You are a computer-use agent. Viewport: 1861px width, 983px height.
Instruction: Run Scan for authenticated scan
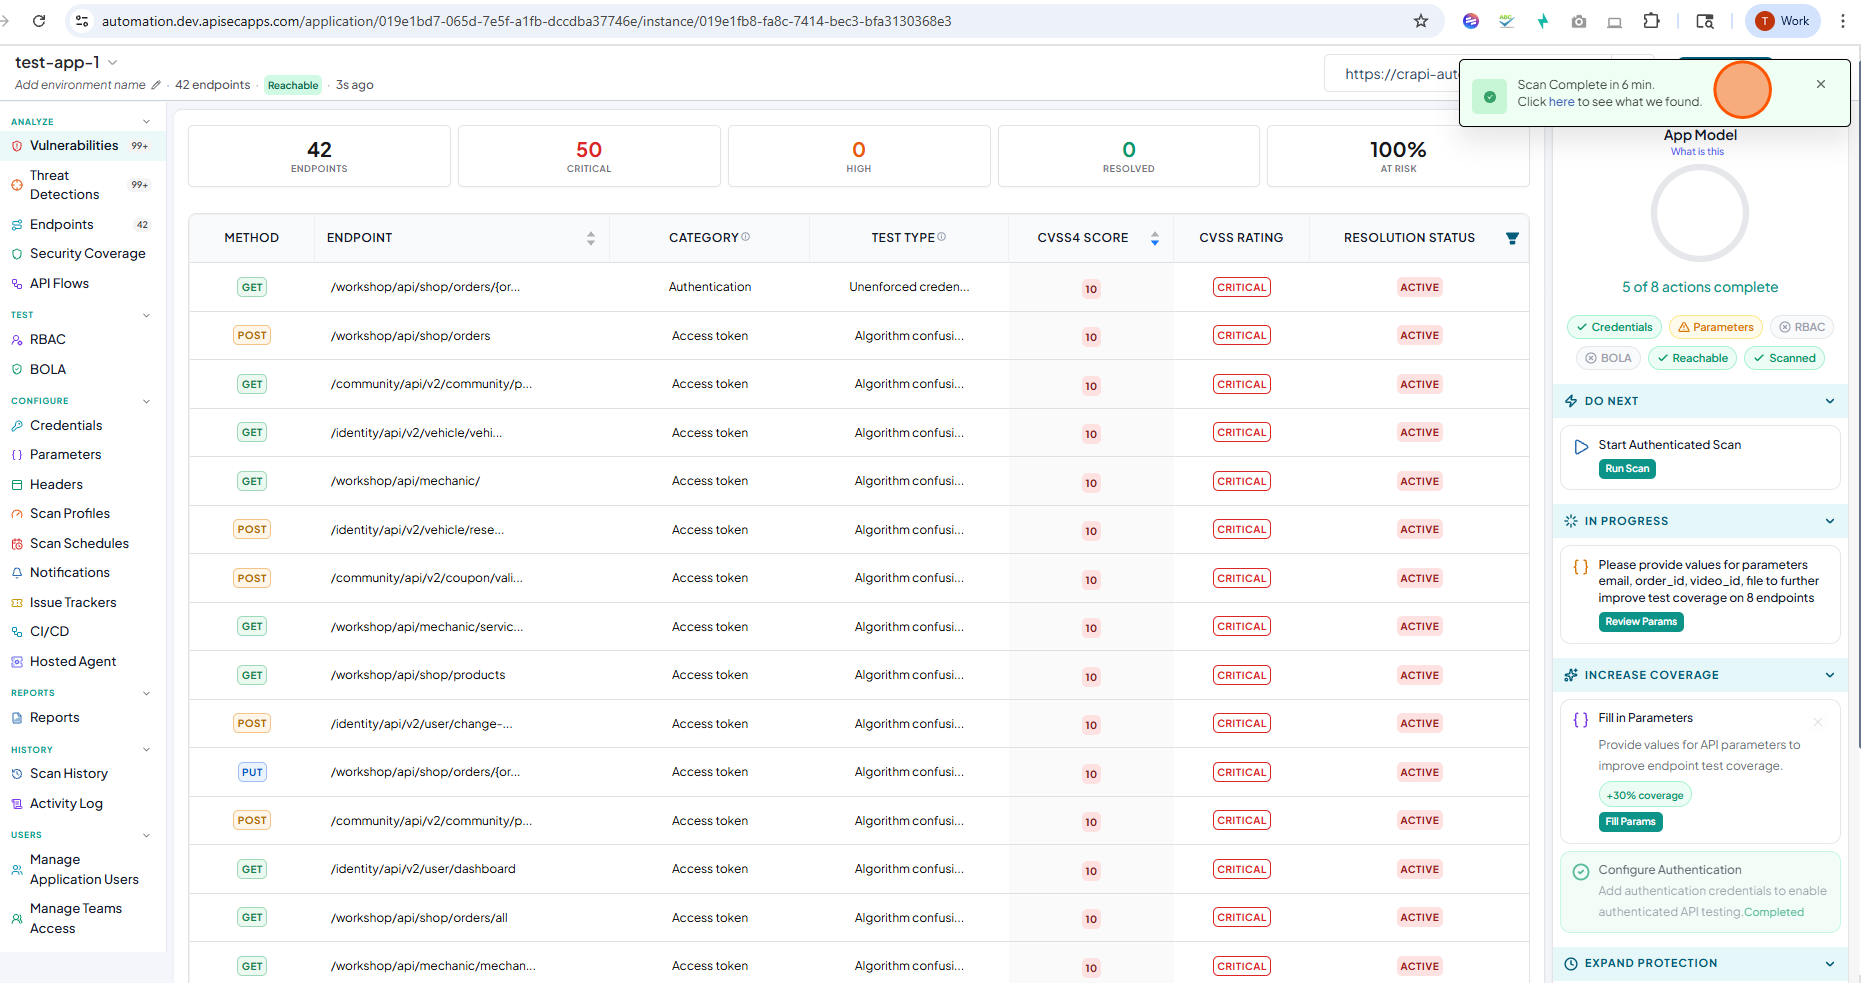click(x=1627, y=469)
